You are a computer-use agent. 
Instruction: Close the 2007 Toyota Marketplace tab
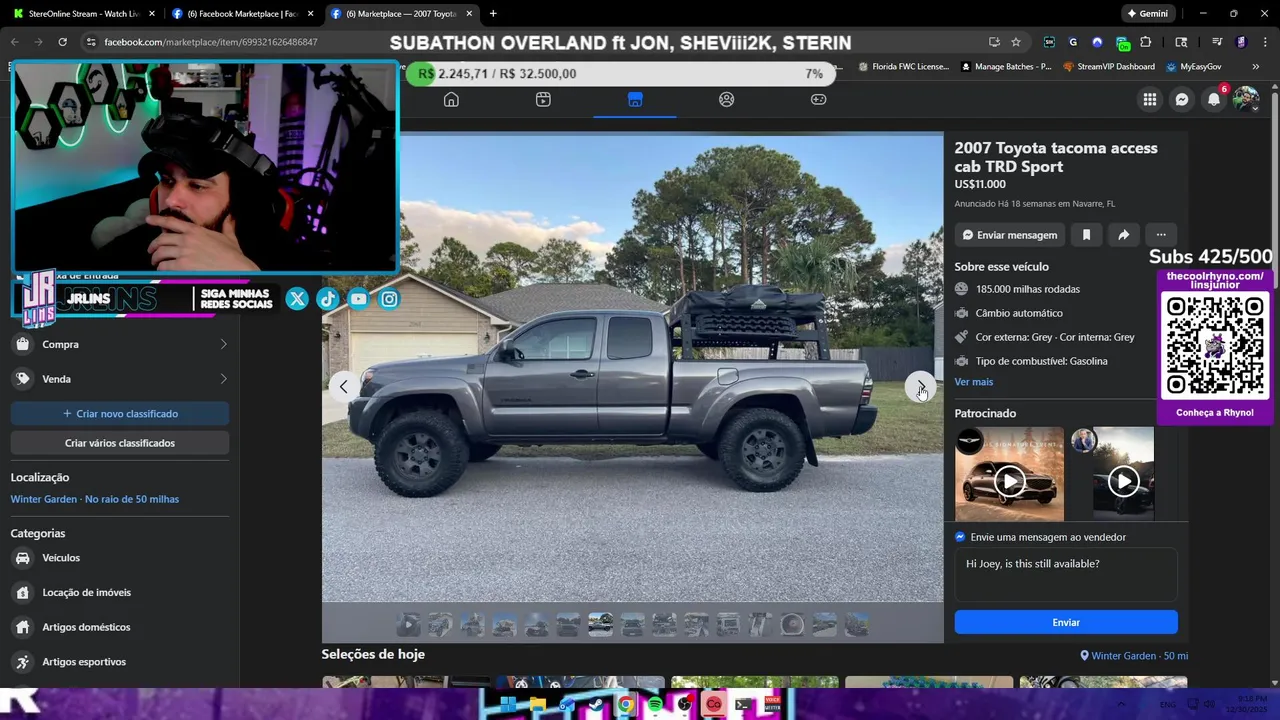pos(469,14)
